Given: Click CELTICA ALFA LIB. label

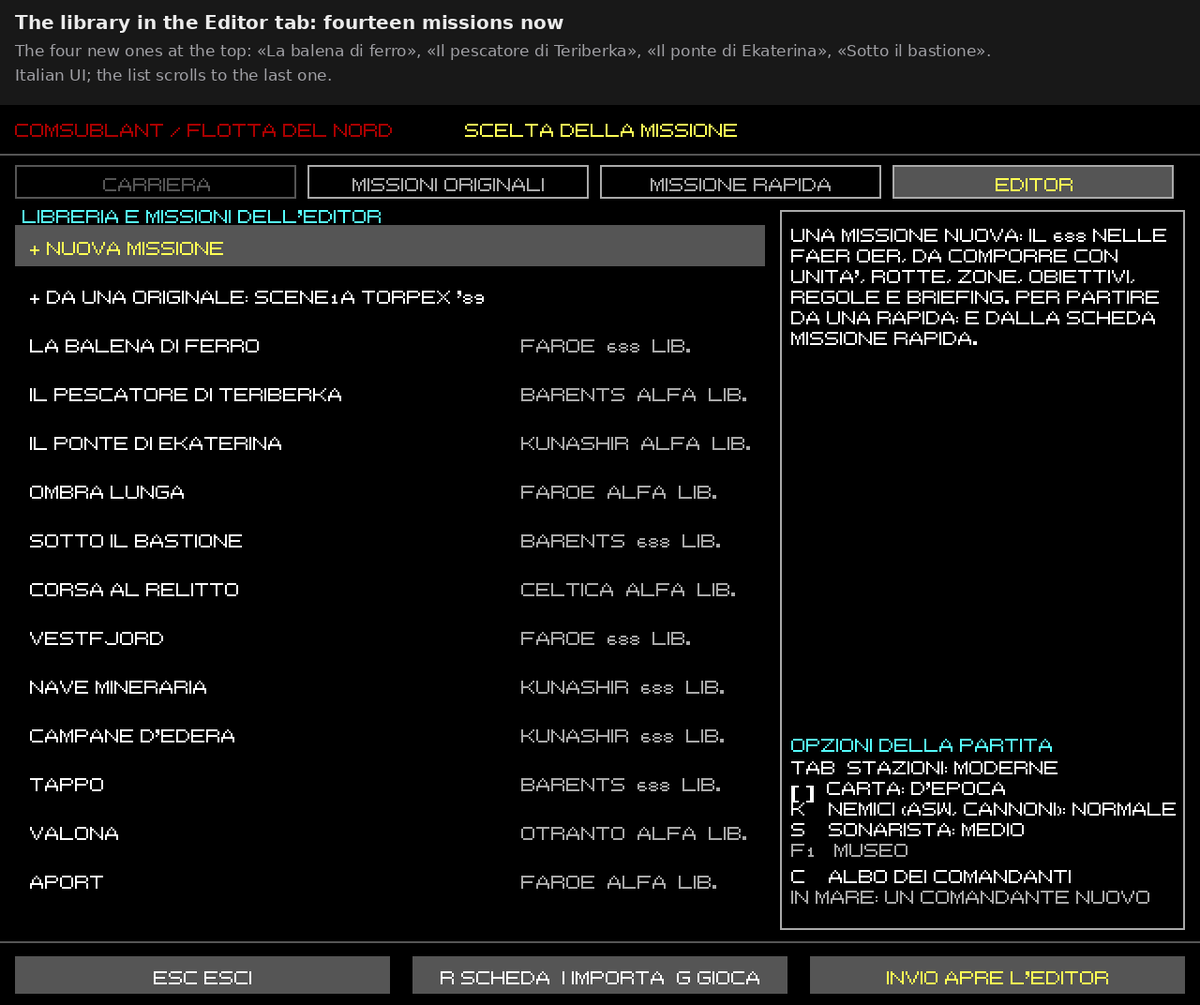Looking at the screenshot, I should pos(628,590).
